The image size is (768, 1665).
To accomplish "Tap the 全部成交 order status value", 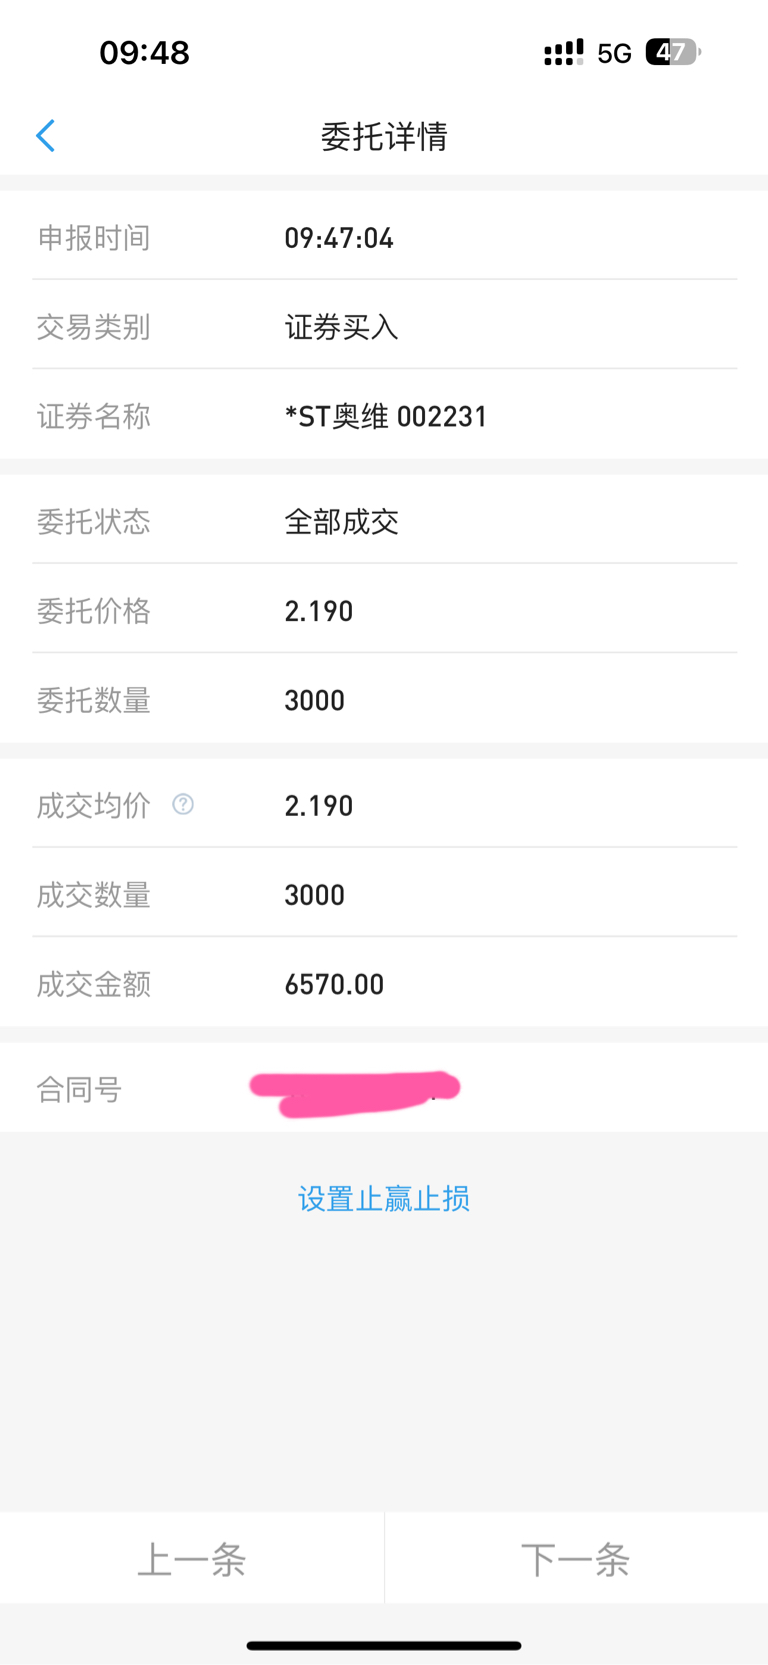I will coord(341,521).
